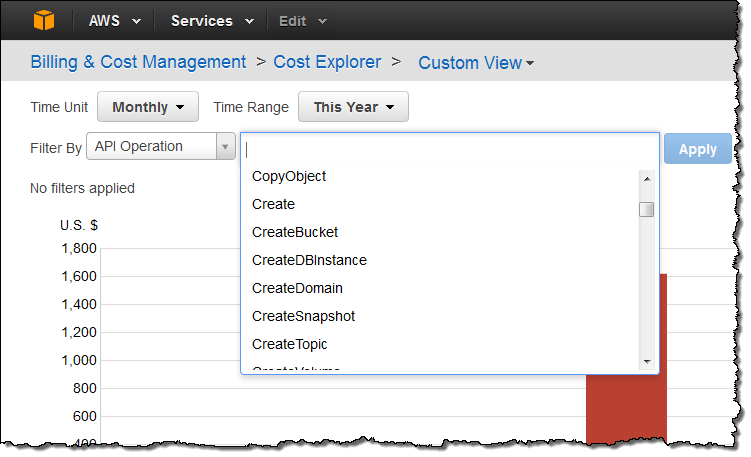Open the Services menu
The width and height of the screenshot is (751, 457).
[212, 21]
